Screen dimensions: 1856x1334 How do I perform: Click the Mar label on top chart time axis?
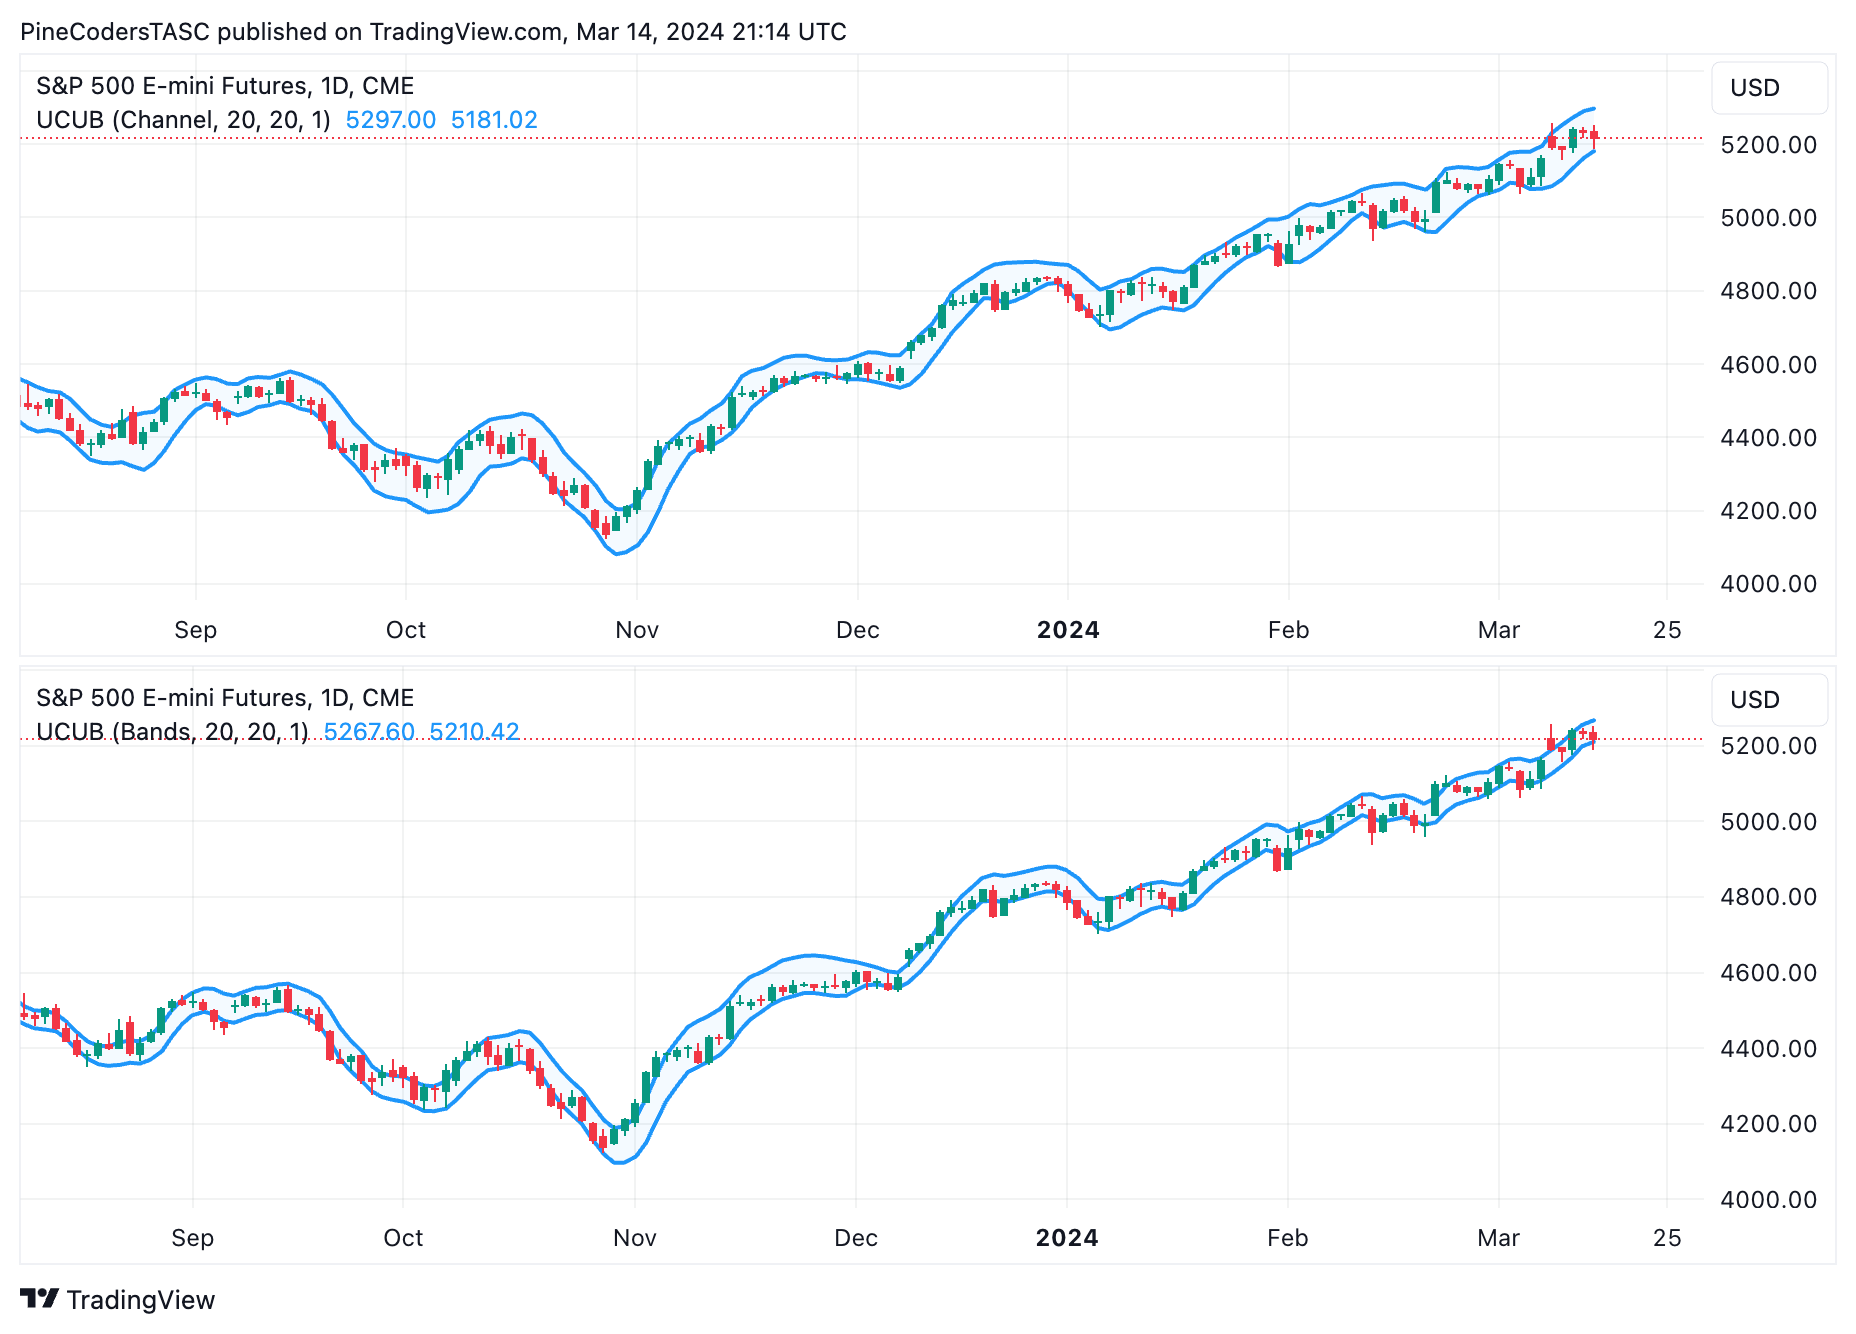pyautogui.click(x=1499, y=631)
